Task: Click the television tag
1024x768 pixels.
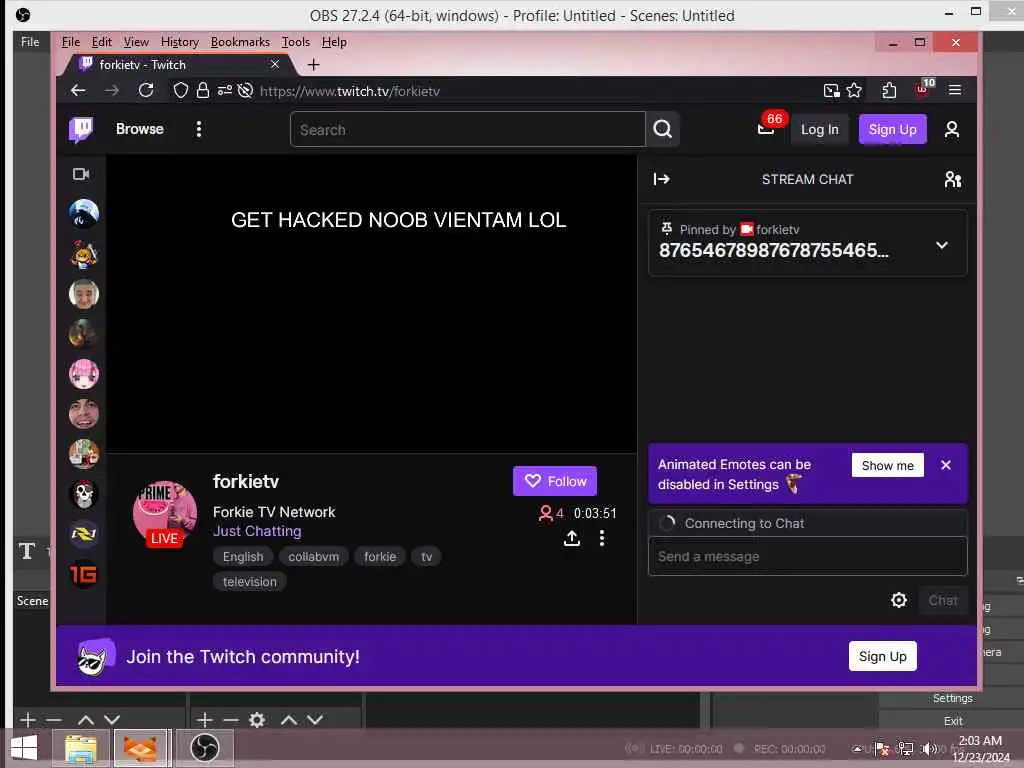Action: (x=249, y=581)
